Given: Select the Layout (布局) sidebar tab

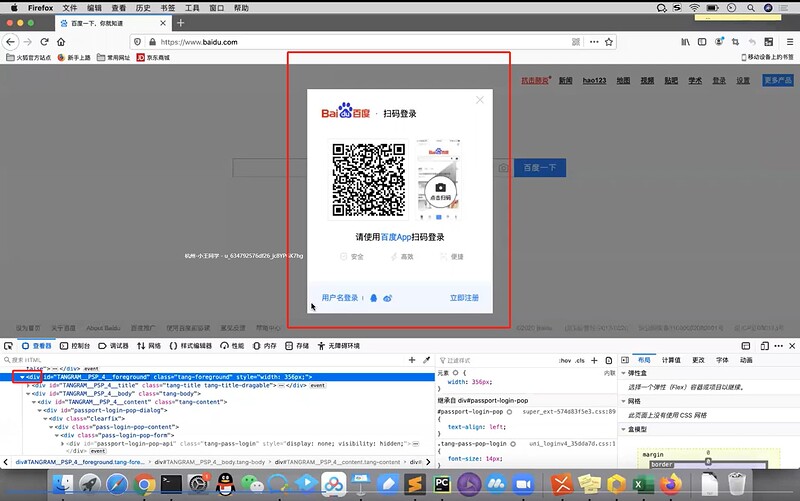Looking at the screenshot, I should 644,360.
